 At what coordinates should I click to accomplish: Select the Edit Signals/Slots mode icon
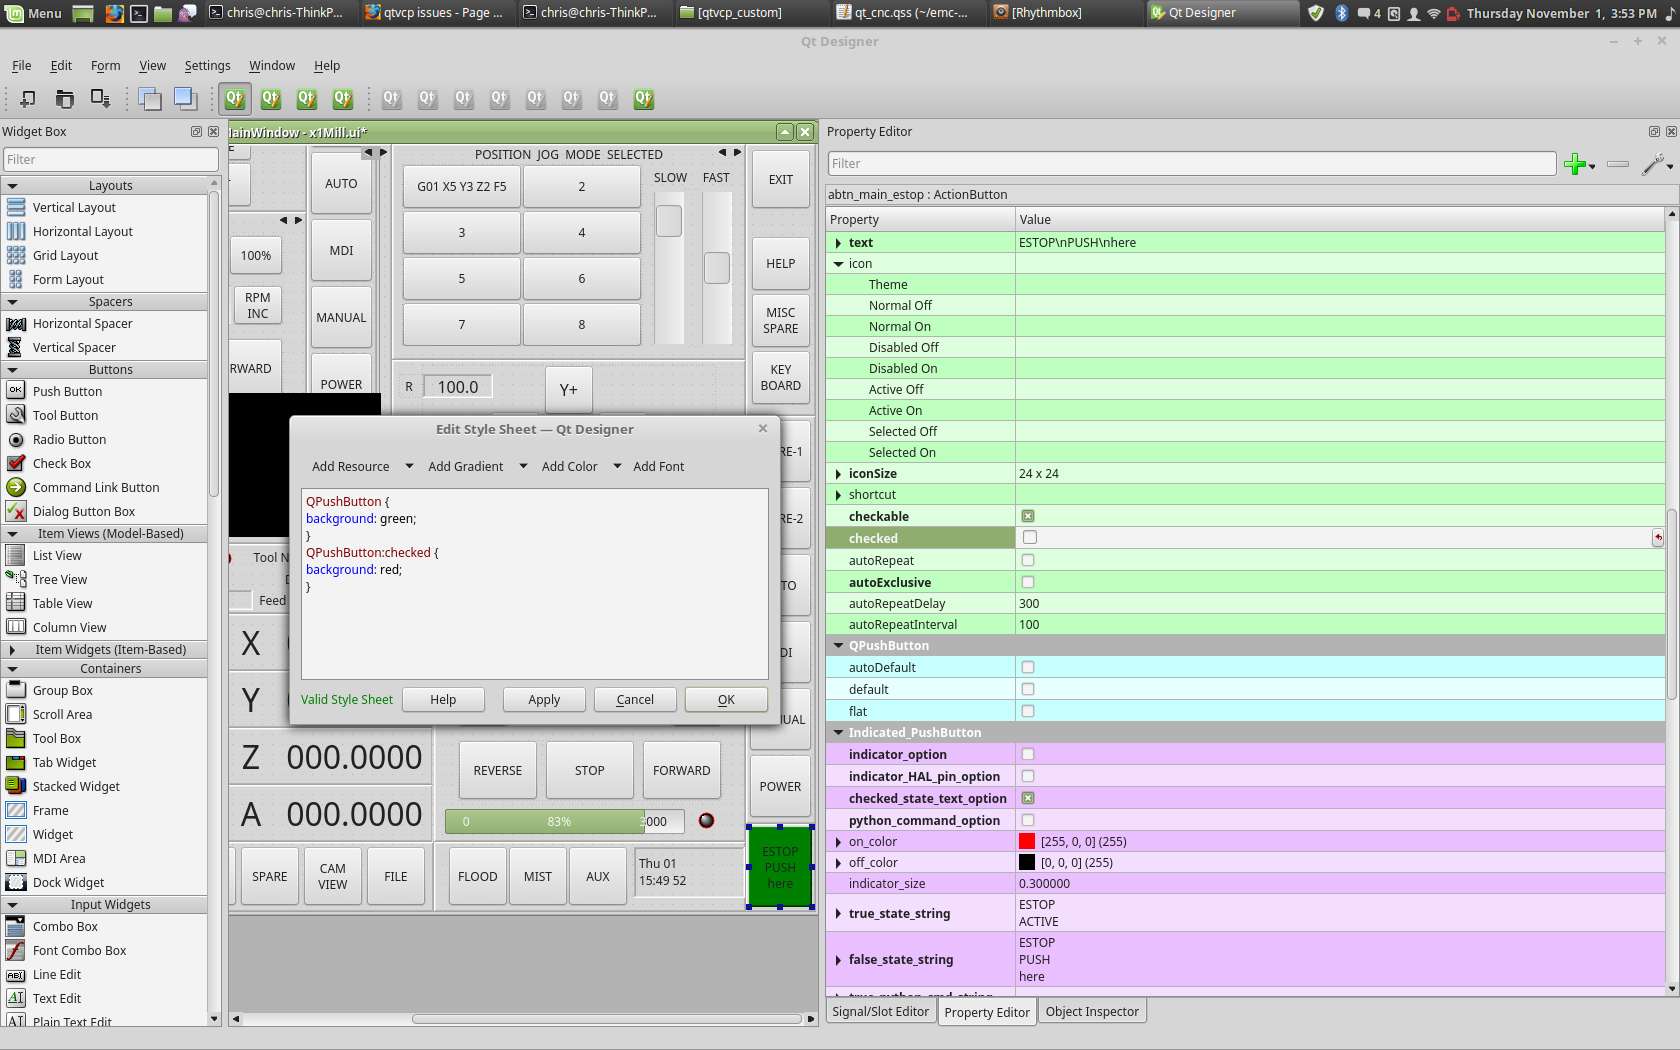[270, 98]
